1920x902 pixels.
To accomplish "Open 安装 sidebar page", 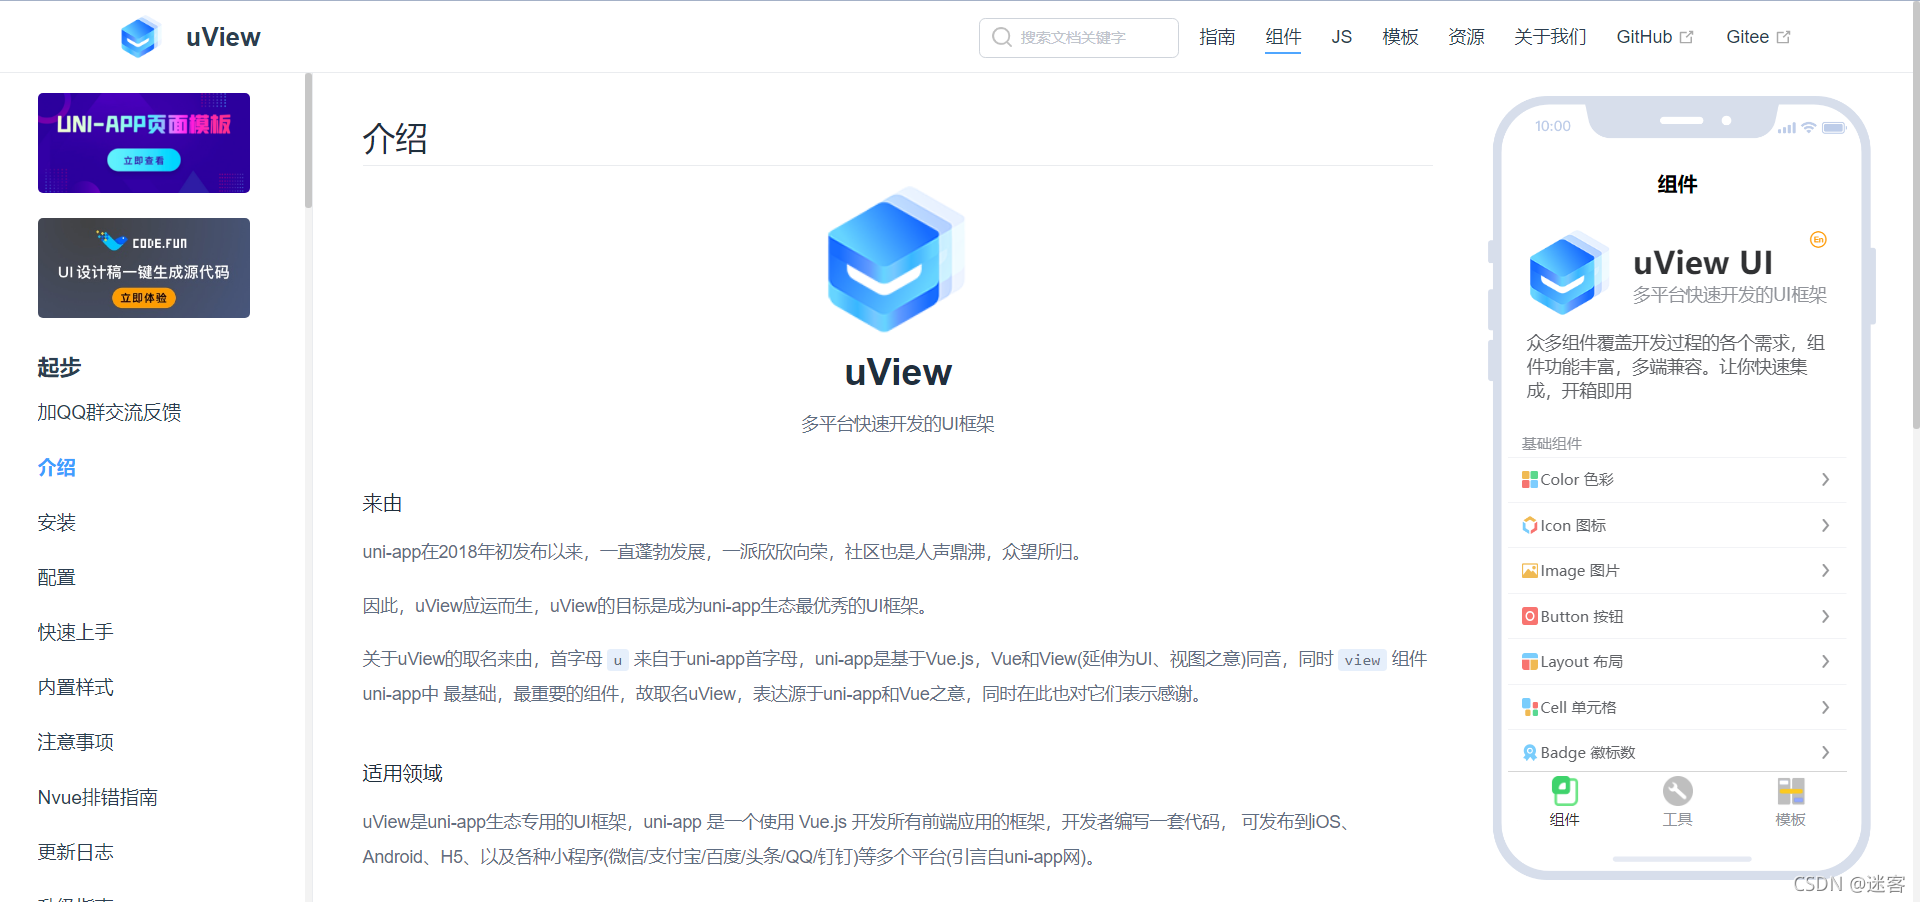I will 57,522.
